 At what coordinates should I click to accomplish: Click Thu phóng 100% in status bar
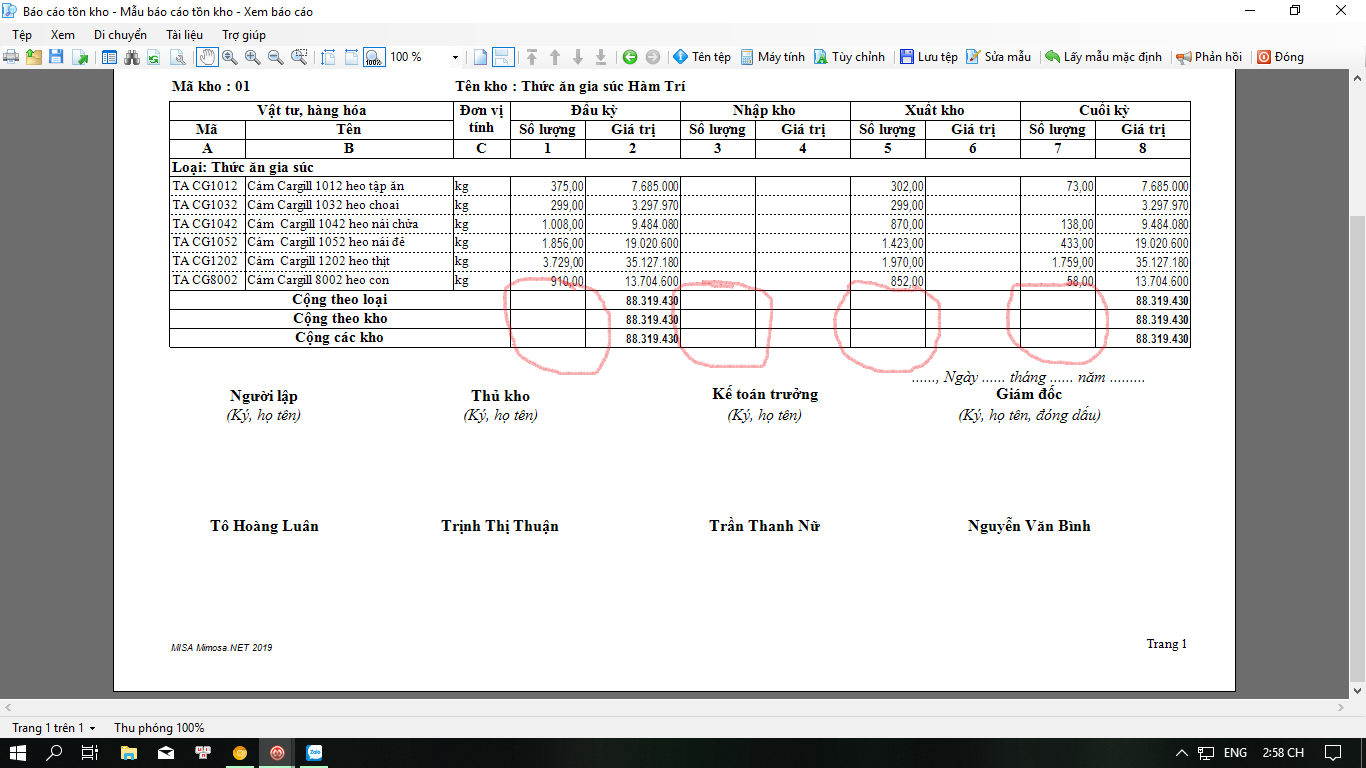tap(159, 727)
